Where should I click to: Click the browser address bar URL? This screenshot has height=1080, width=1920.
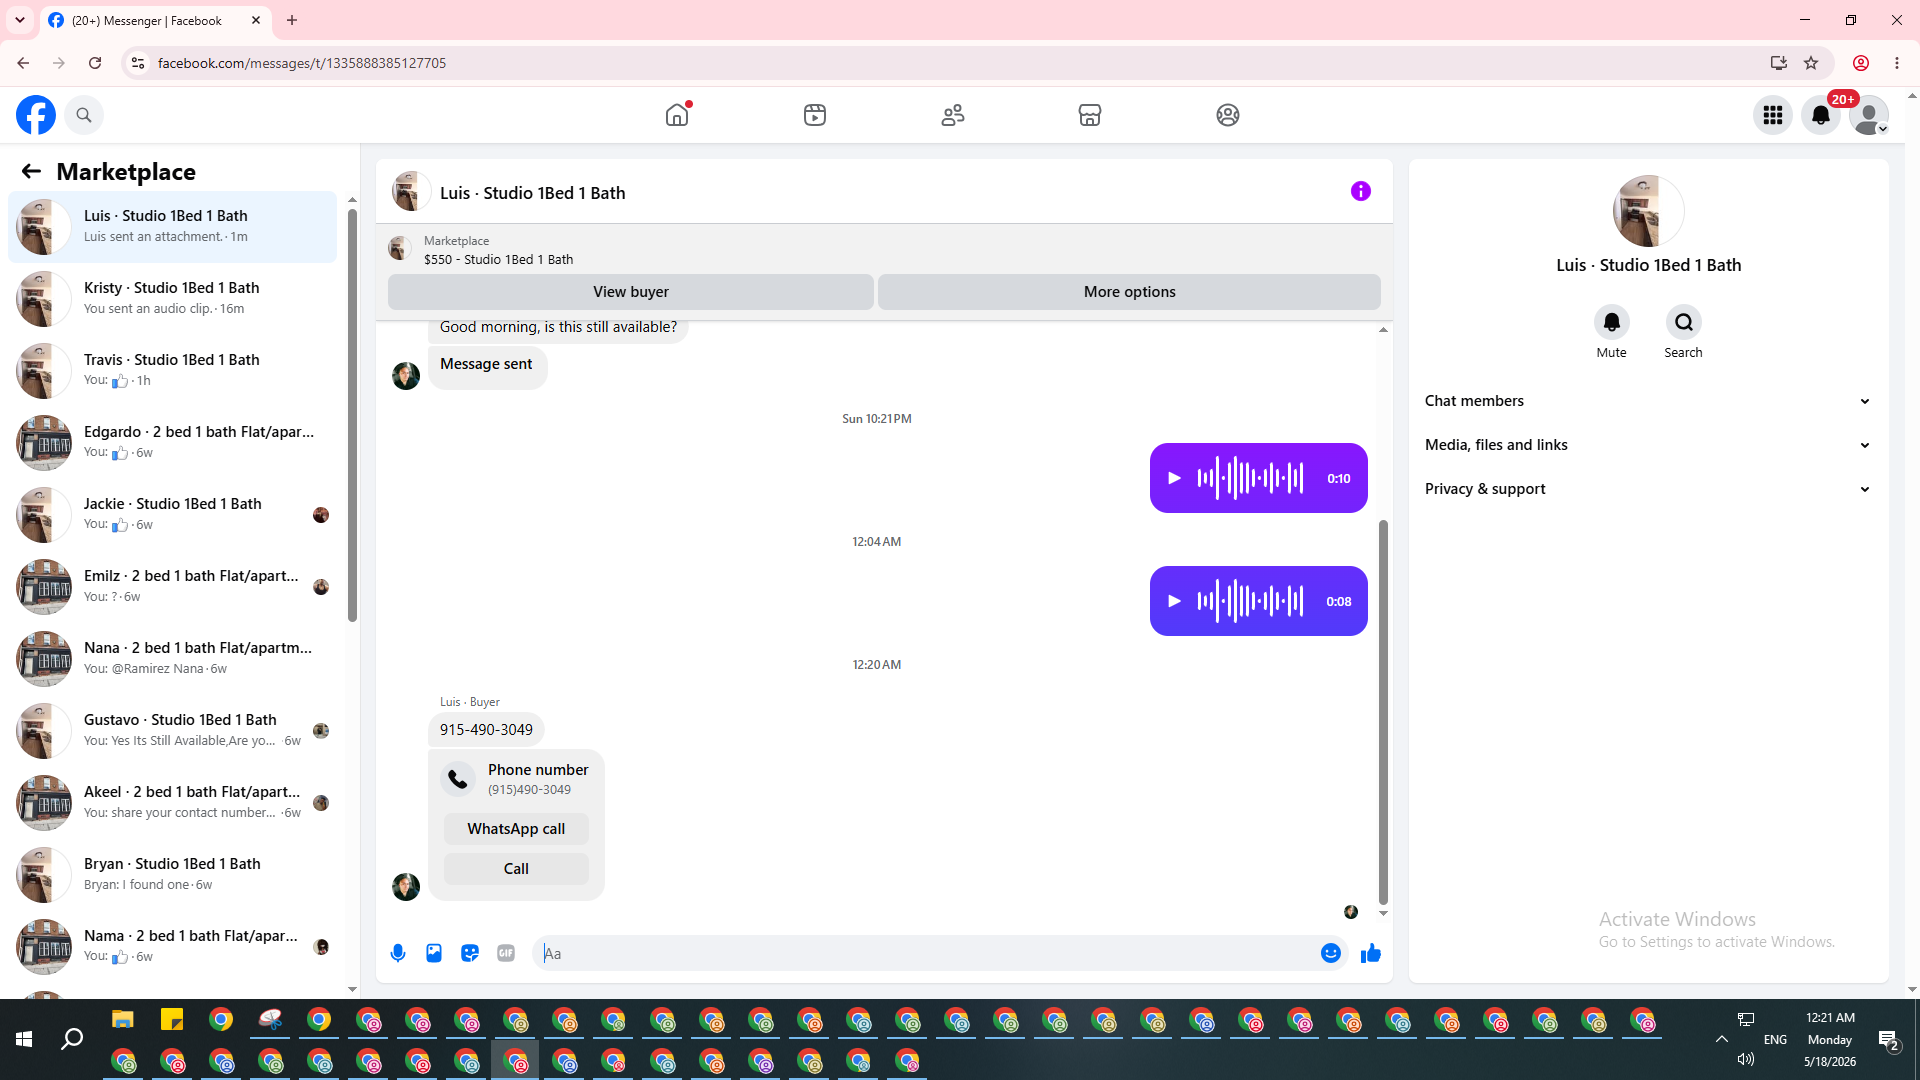[302, 63]
